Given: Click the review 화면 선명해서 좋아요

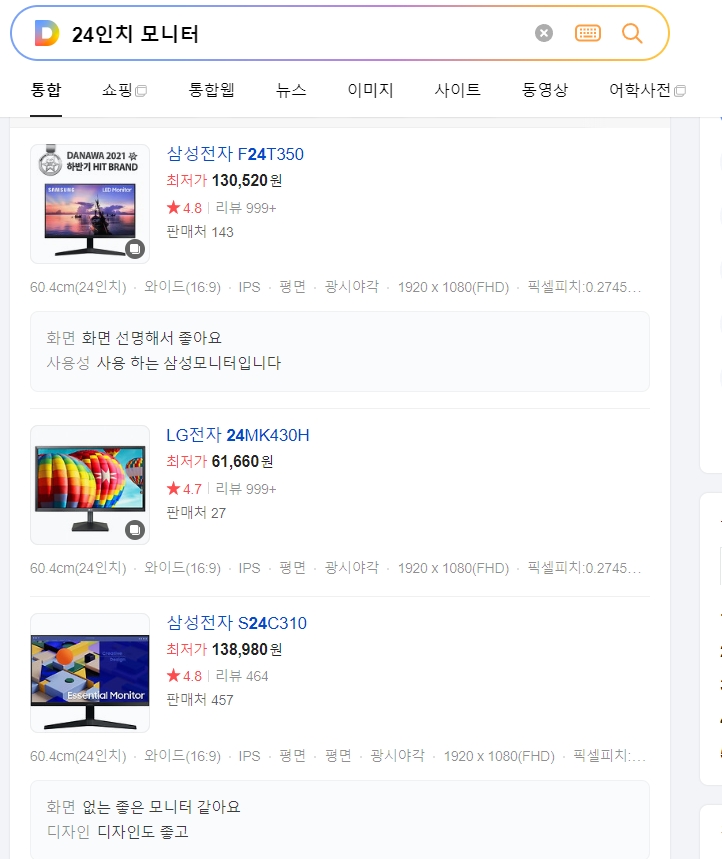Looking at the screenshot, I should point(152,338).
